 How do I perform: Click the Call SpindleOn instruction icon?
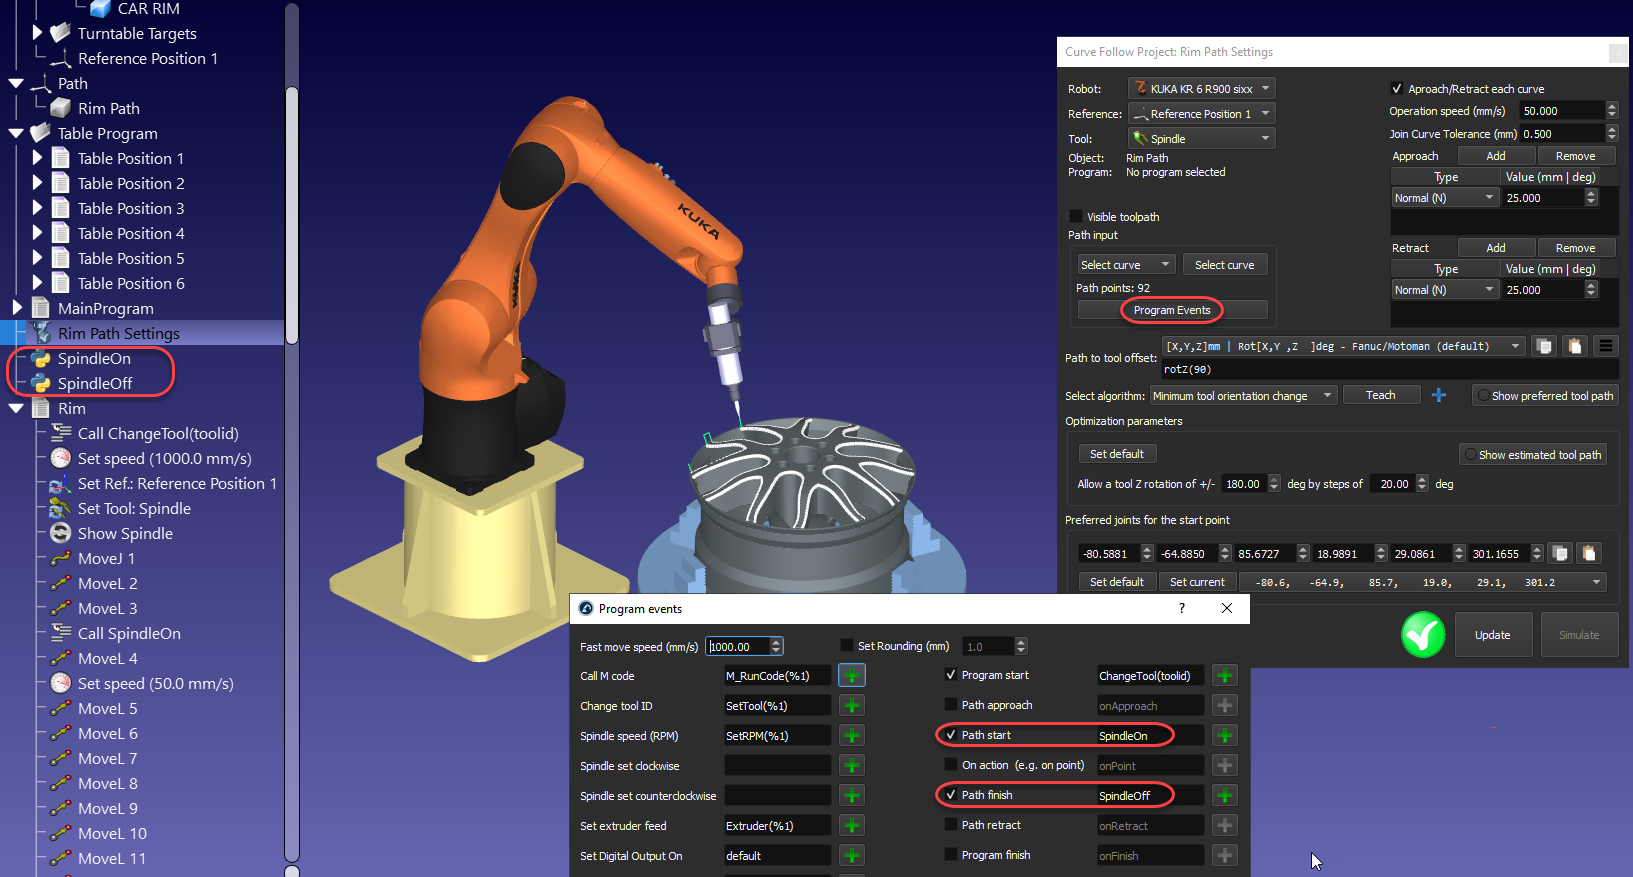pos(61,633)
